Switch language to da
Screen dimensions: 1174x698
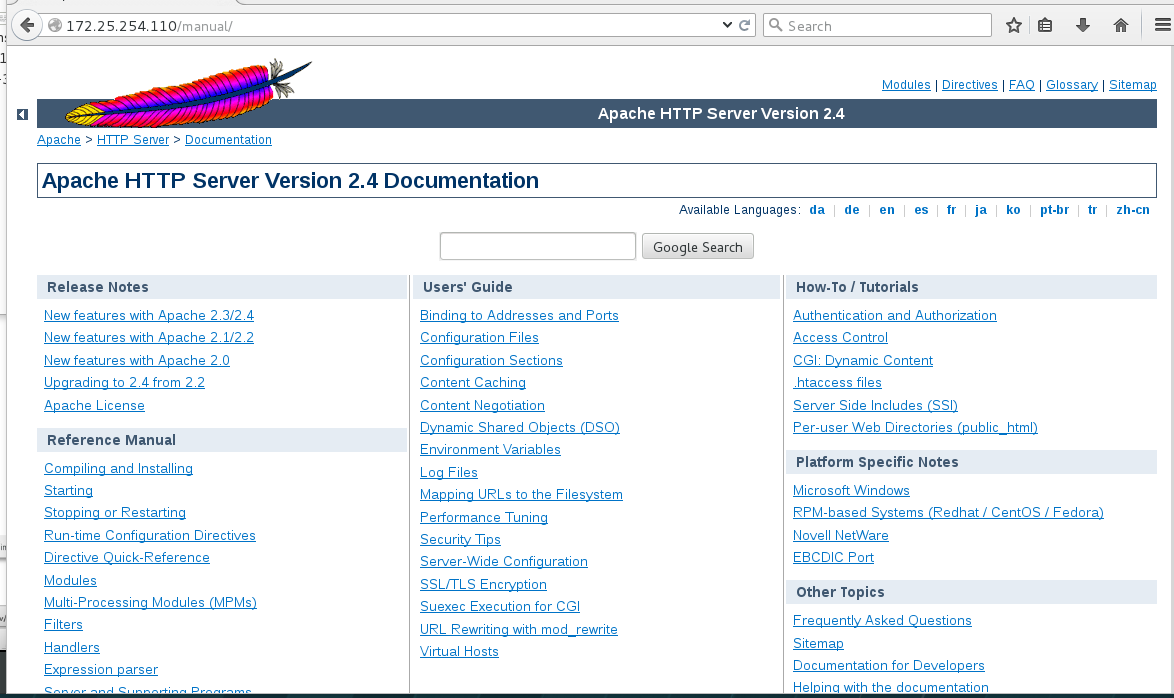click(x=817, y=210)
